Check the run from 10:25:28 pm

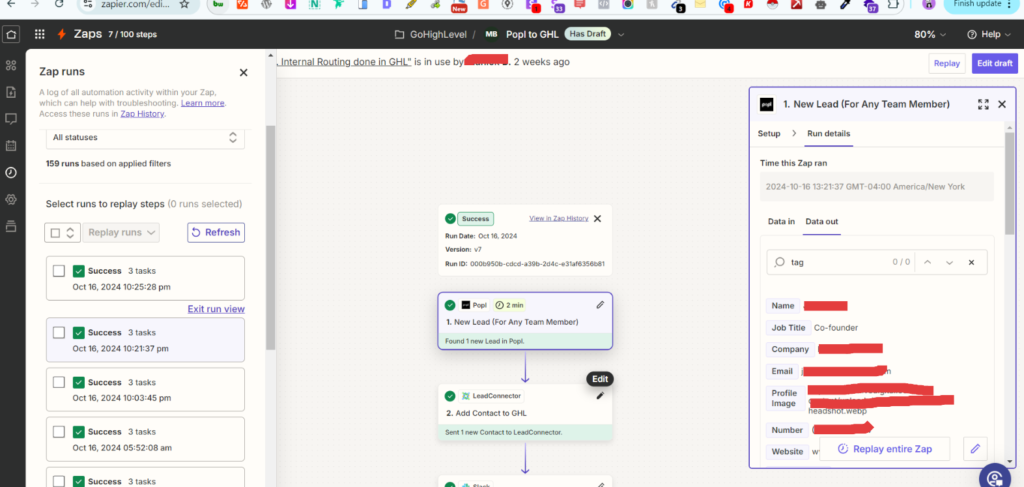click(x=59, y=270)
